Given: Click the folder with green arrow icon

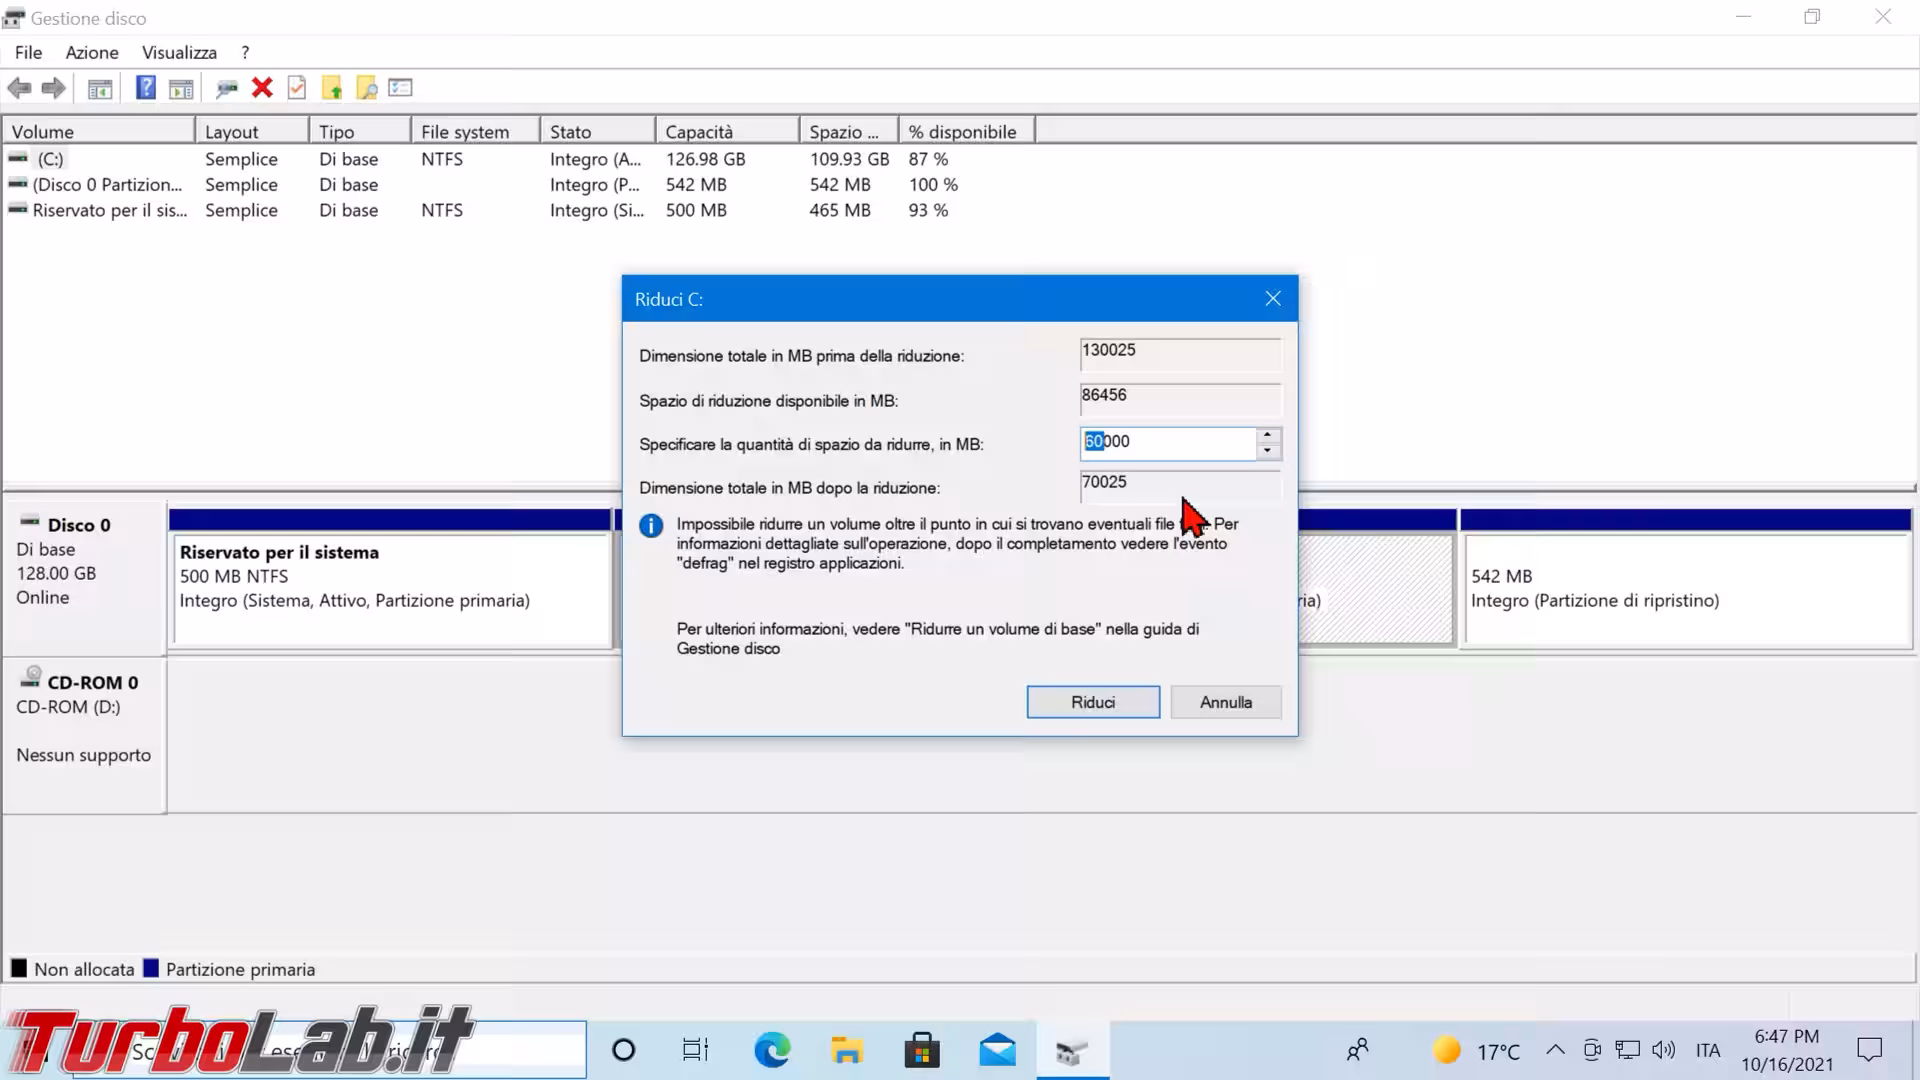Looking at the screenshot, I should point(332,88).
